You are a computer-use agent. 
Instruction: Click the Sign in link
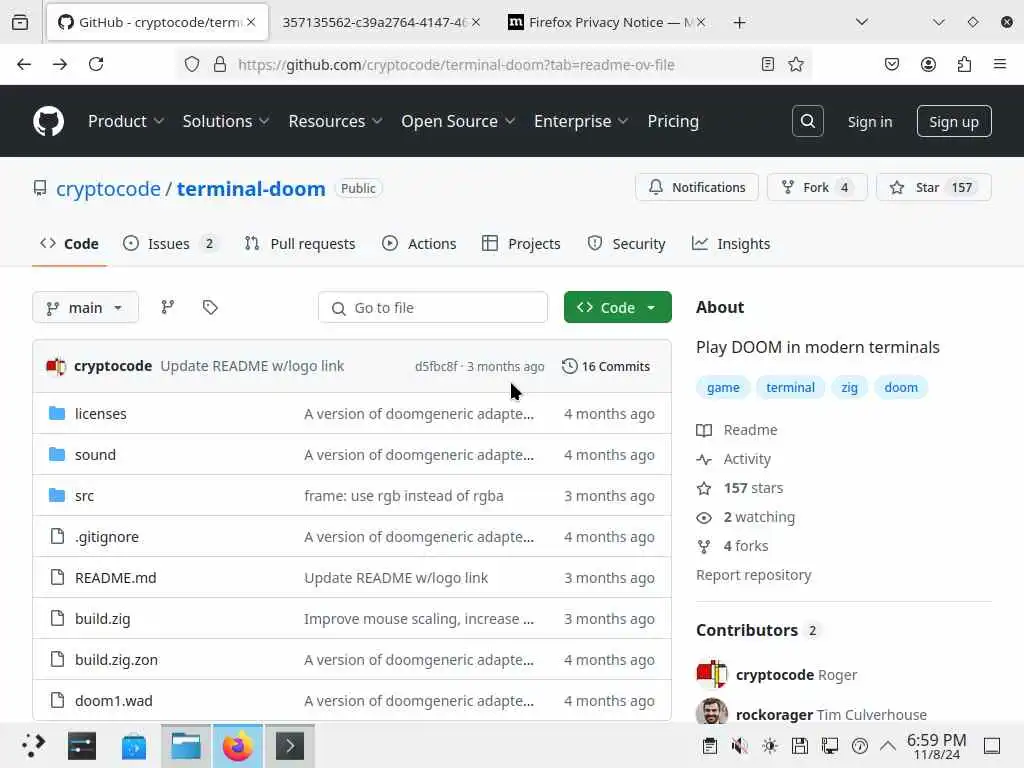point(870,122)
